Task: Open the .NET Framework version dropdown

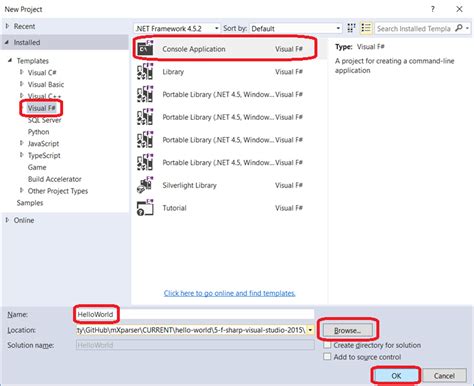Action: click(177, 28)
